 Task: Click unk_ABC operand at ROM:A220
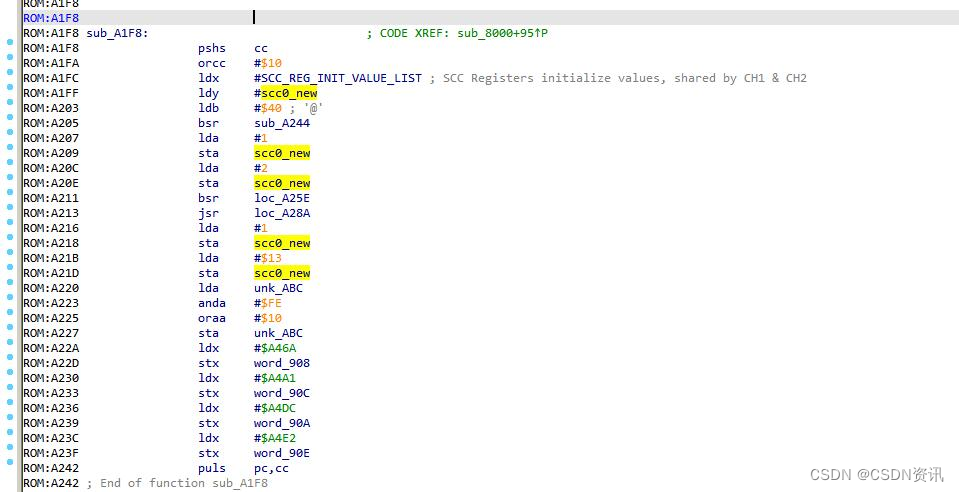click(278, 288)
